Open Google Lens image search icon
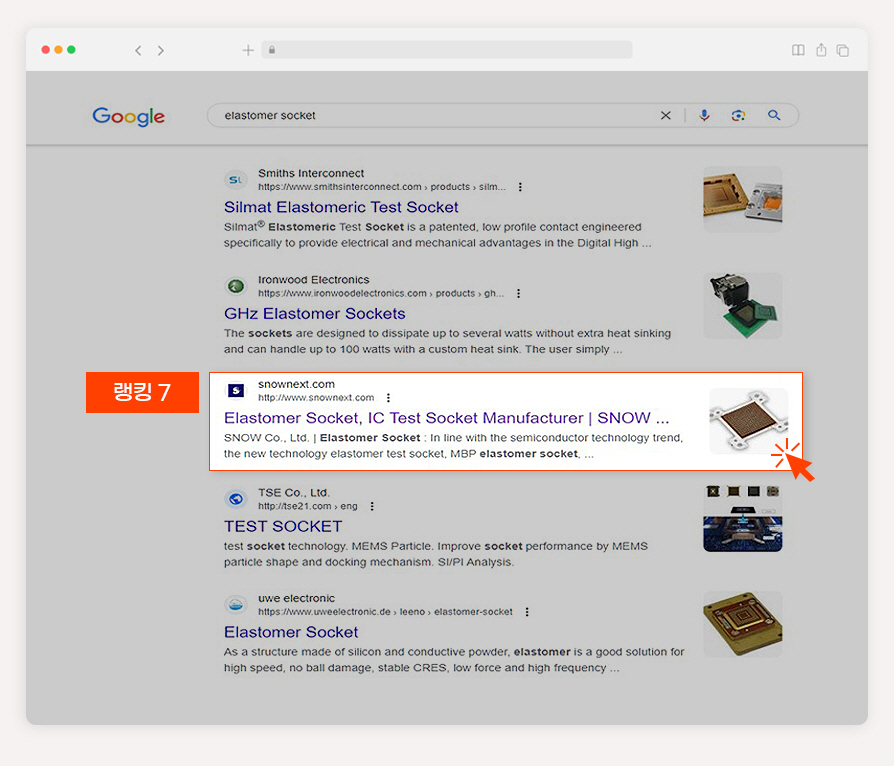Image resolution: width=894 pixels, height=766 pixels. (x=738, y=115)
